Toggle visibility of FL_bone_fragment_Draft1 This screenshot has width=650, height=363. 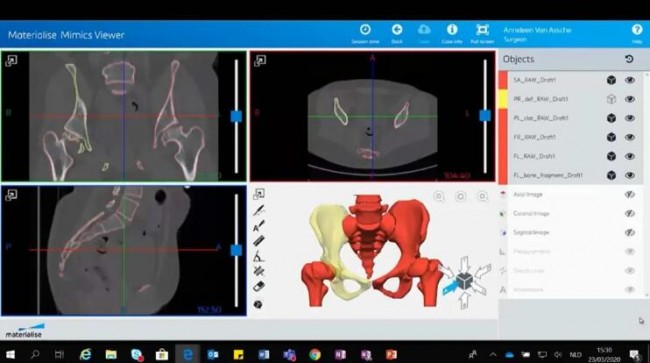click(x=630, y=175)
